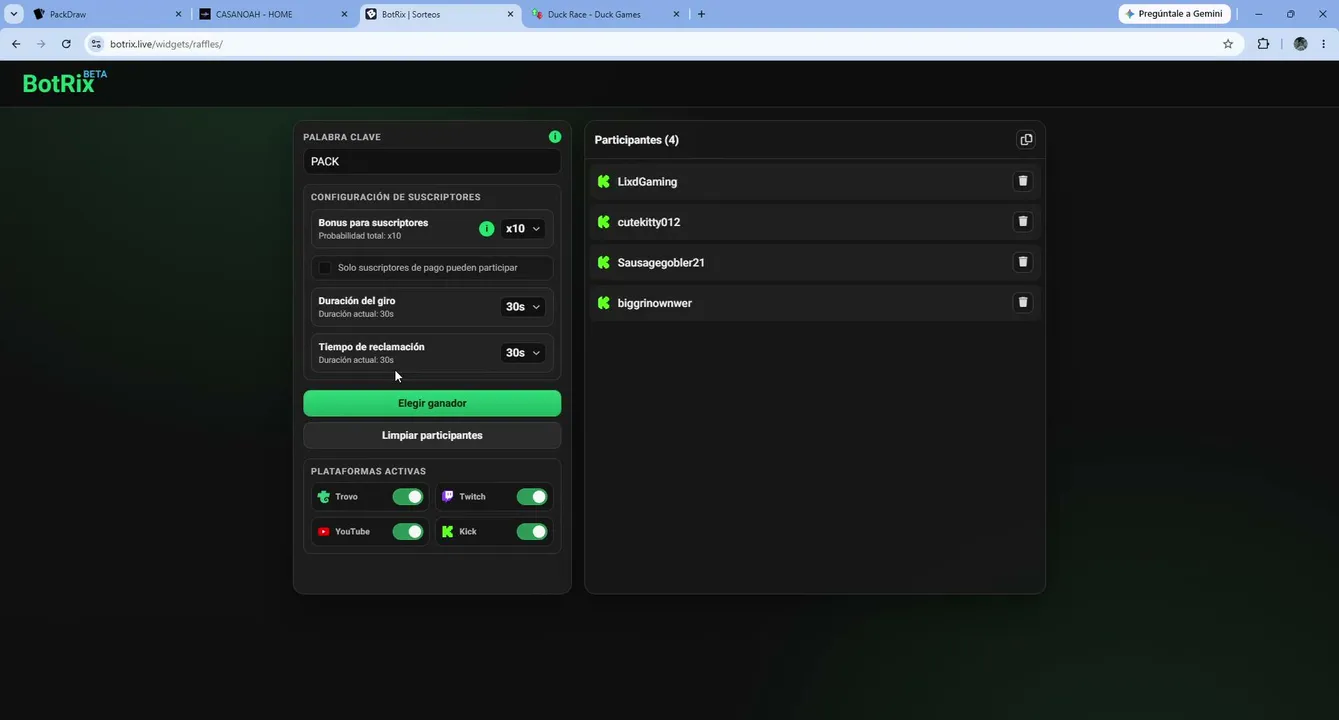
Task: Go back with browser back arrow
Action: [x=16, y=44]
